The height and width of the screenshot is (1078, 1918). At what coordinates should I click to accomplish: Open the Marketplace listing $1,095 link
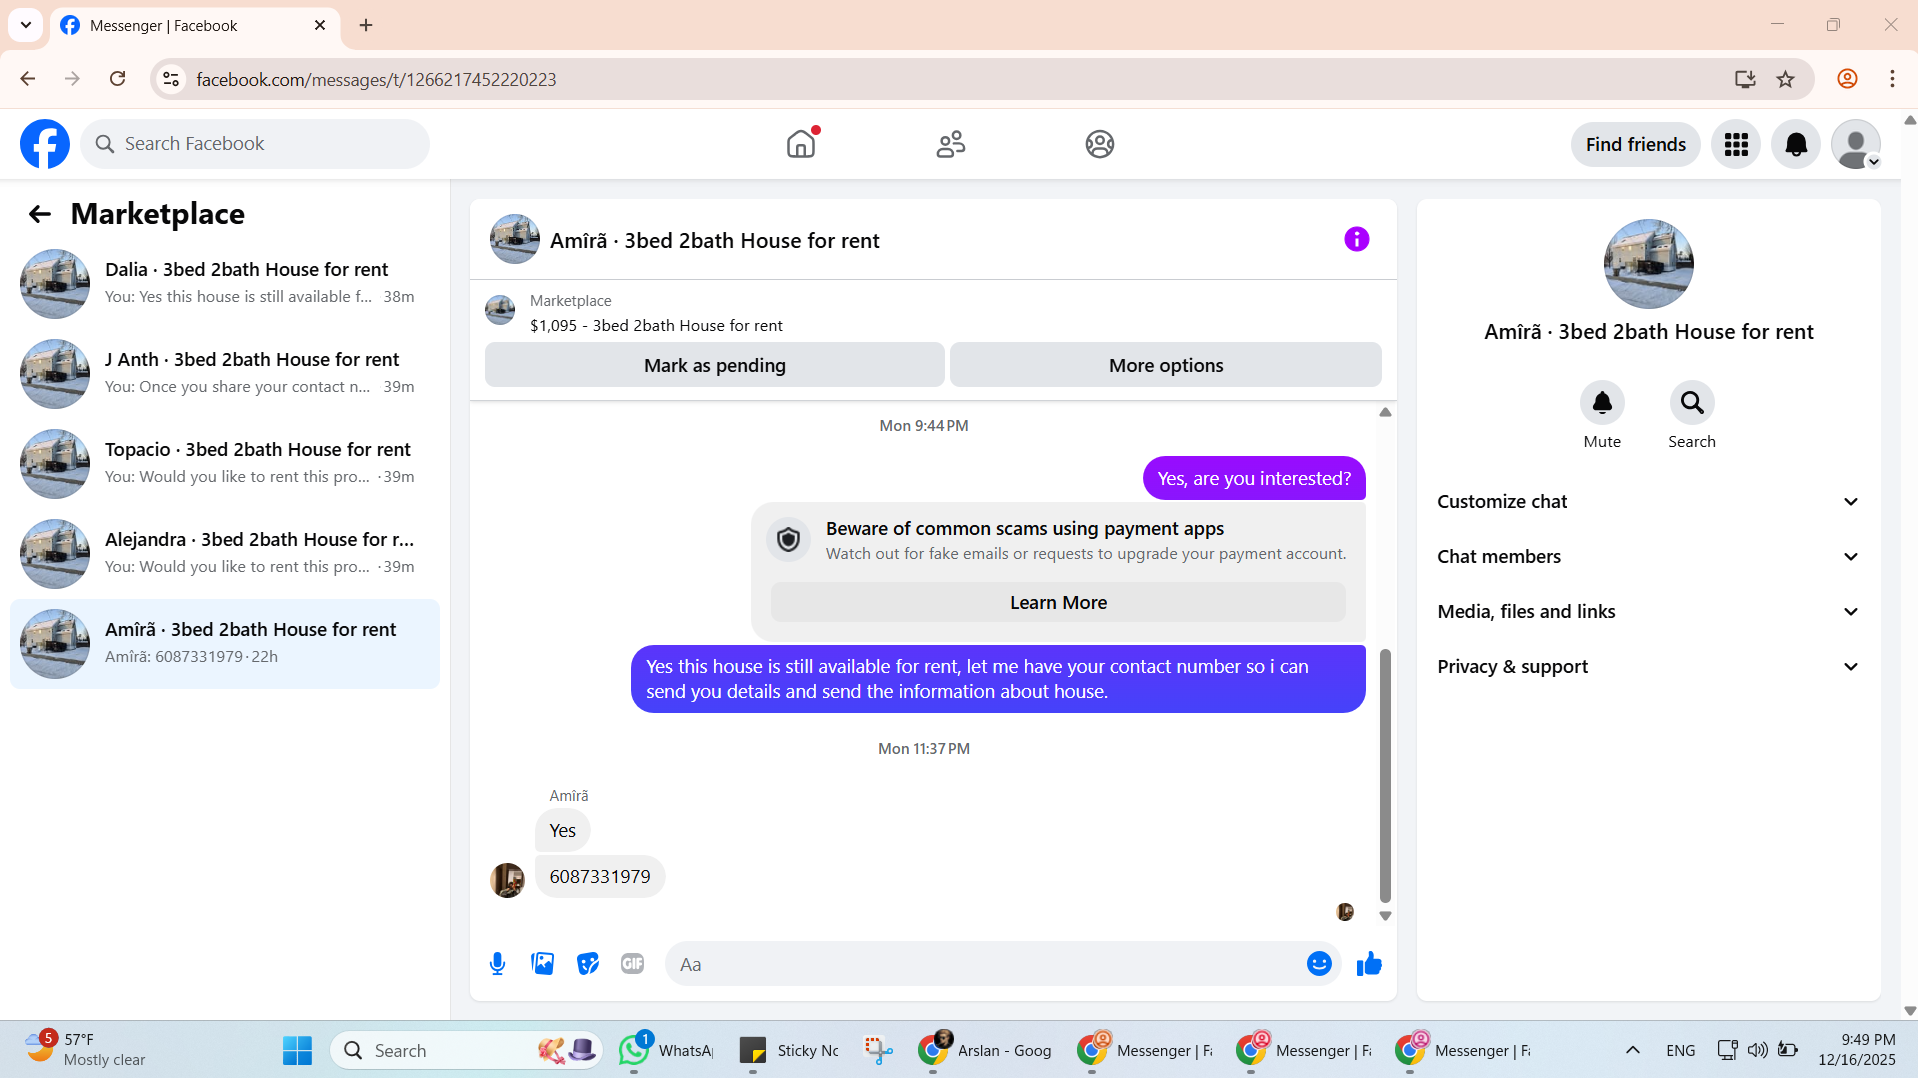(x=656, y=326)
